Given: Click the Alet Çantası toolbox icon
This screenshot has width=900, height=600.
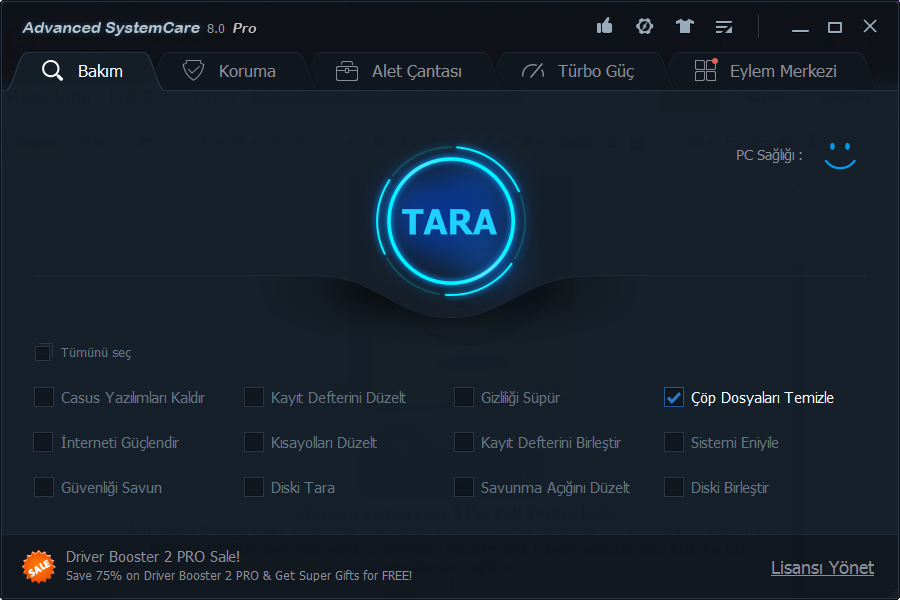Looking at the screenshot, I should 347,71.
